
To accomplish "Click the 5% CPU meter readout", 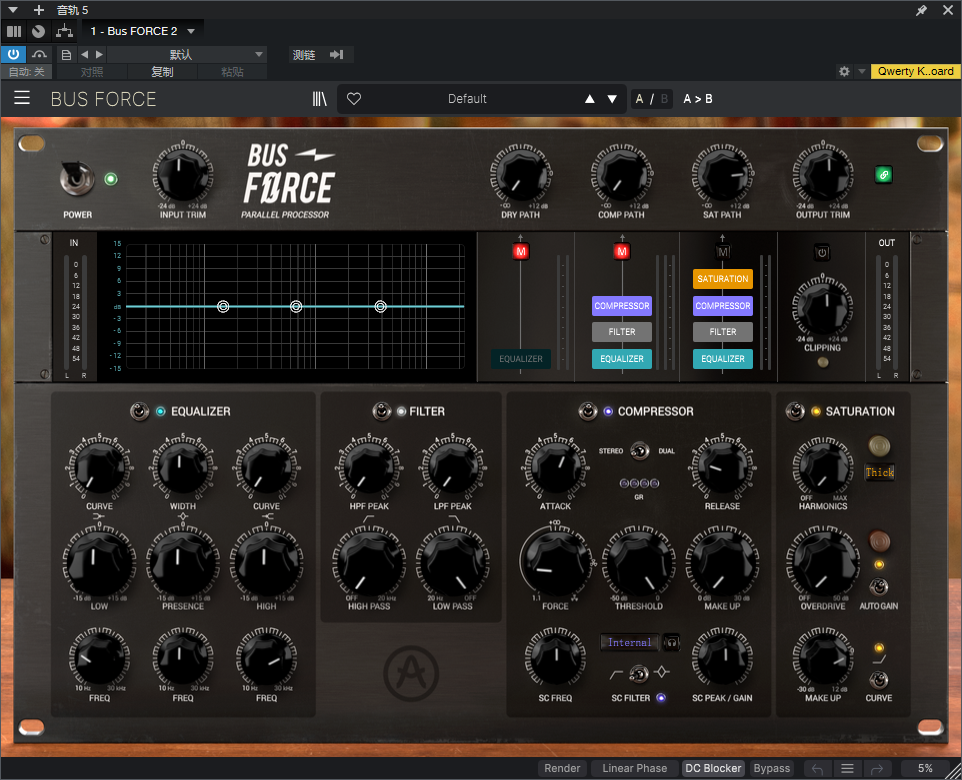I will (x=925, y=768).
